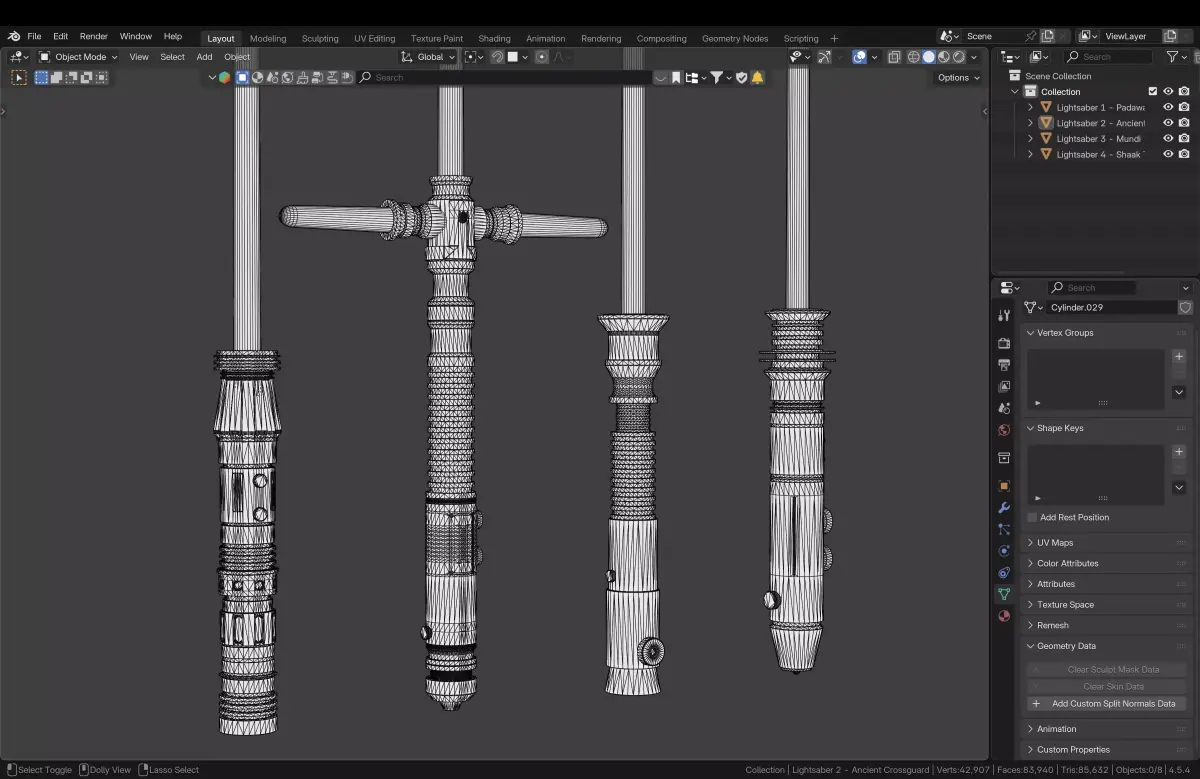Open the View Layer properties tab
Screen dimensions: 1200x779
1004,386
